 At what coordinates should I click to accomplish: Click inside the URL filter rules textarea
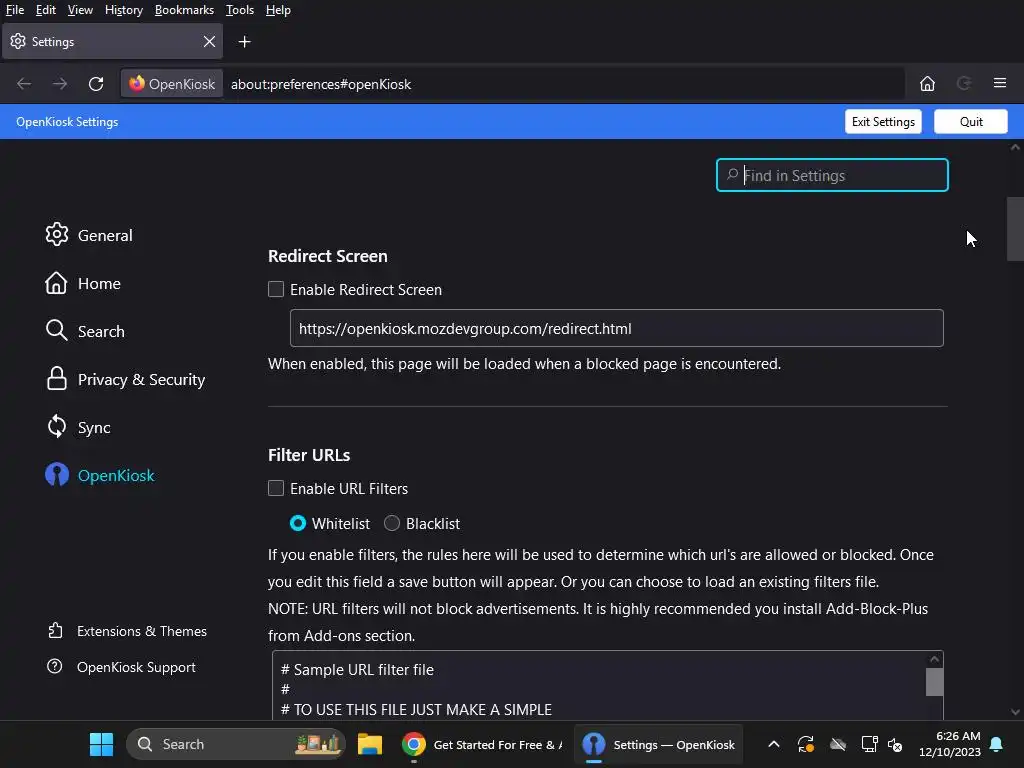click(599, 686)
